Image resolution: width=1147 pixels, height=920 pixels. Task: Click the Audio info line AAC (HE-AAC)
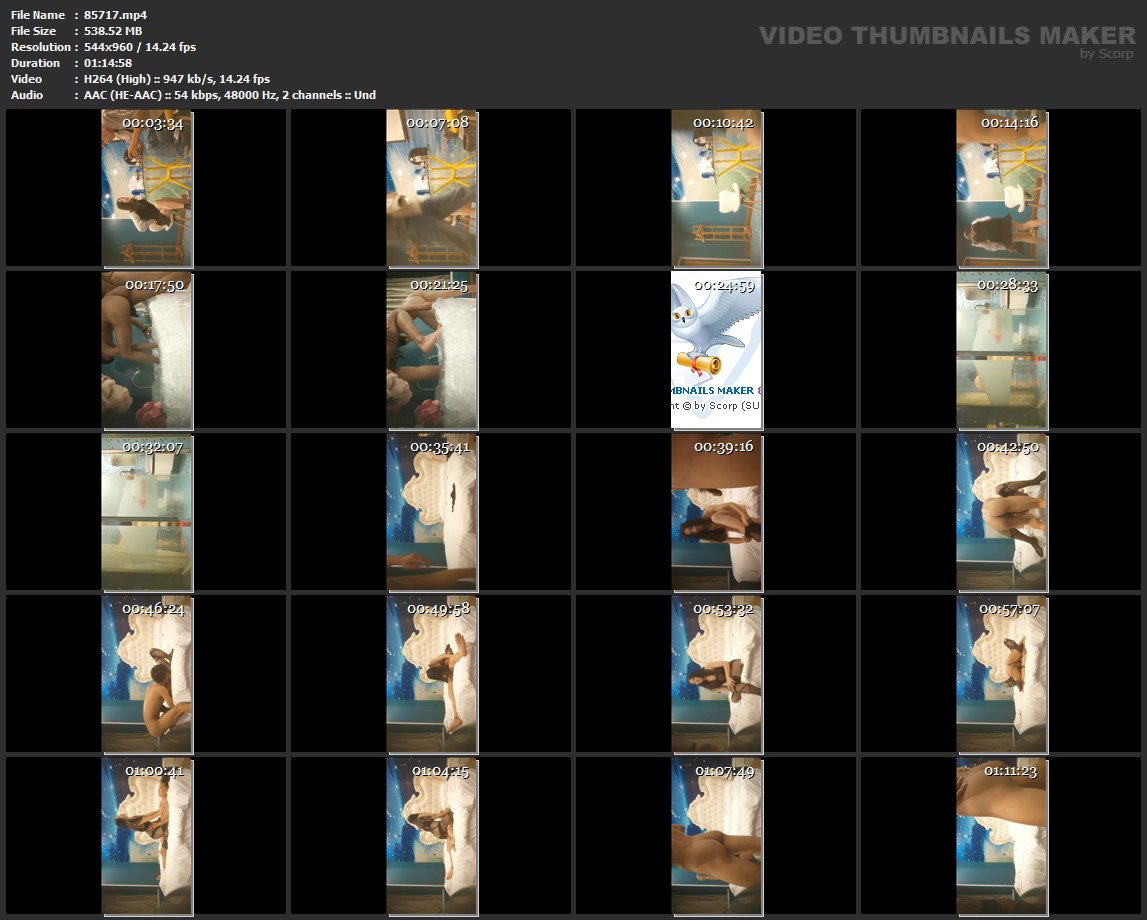tap(230, 95)
